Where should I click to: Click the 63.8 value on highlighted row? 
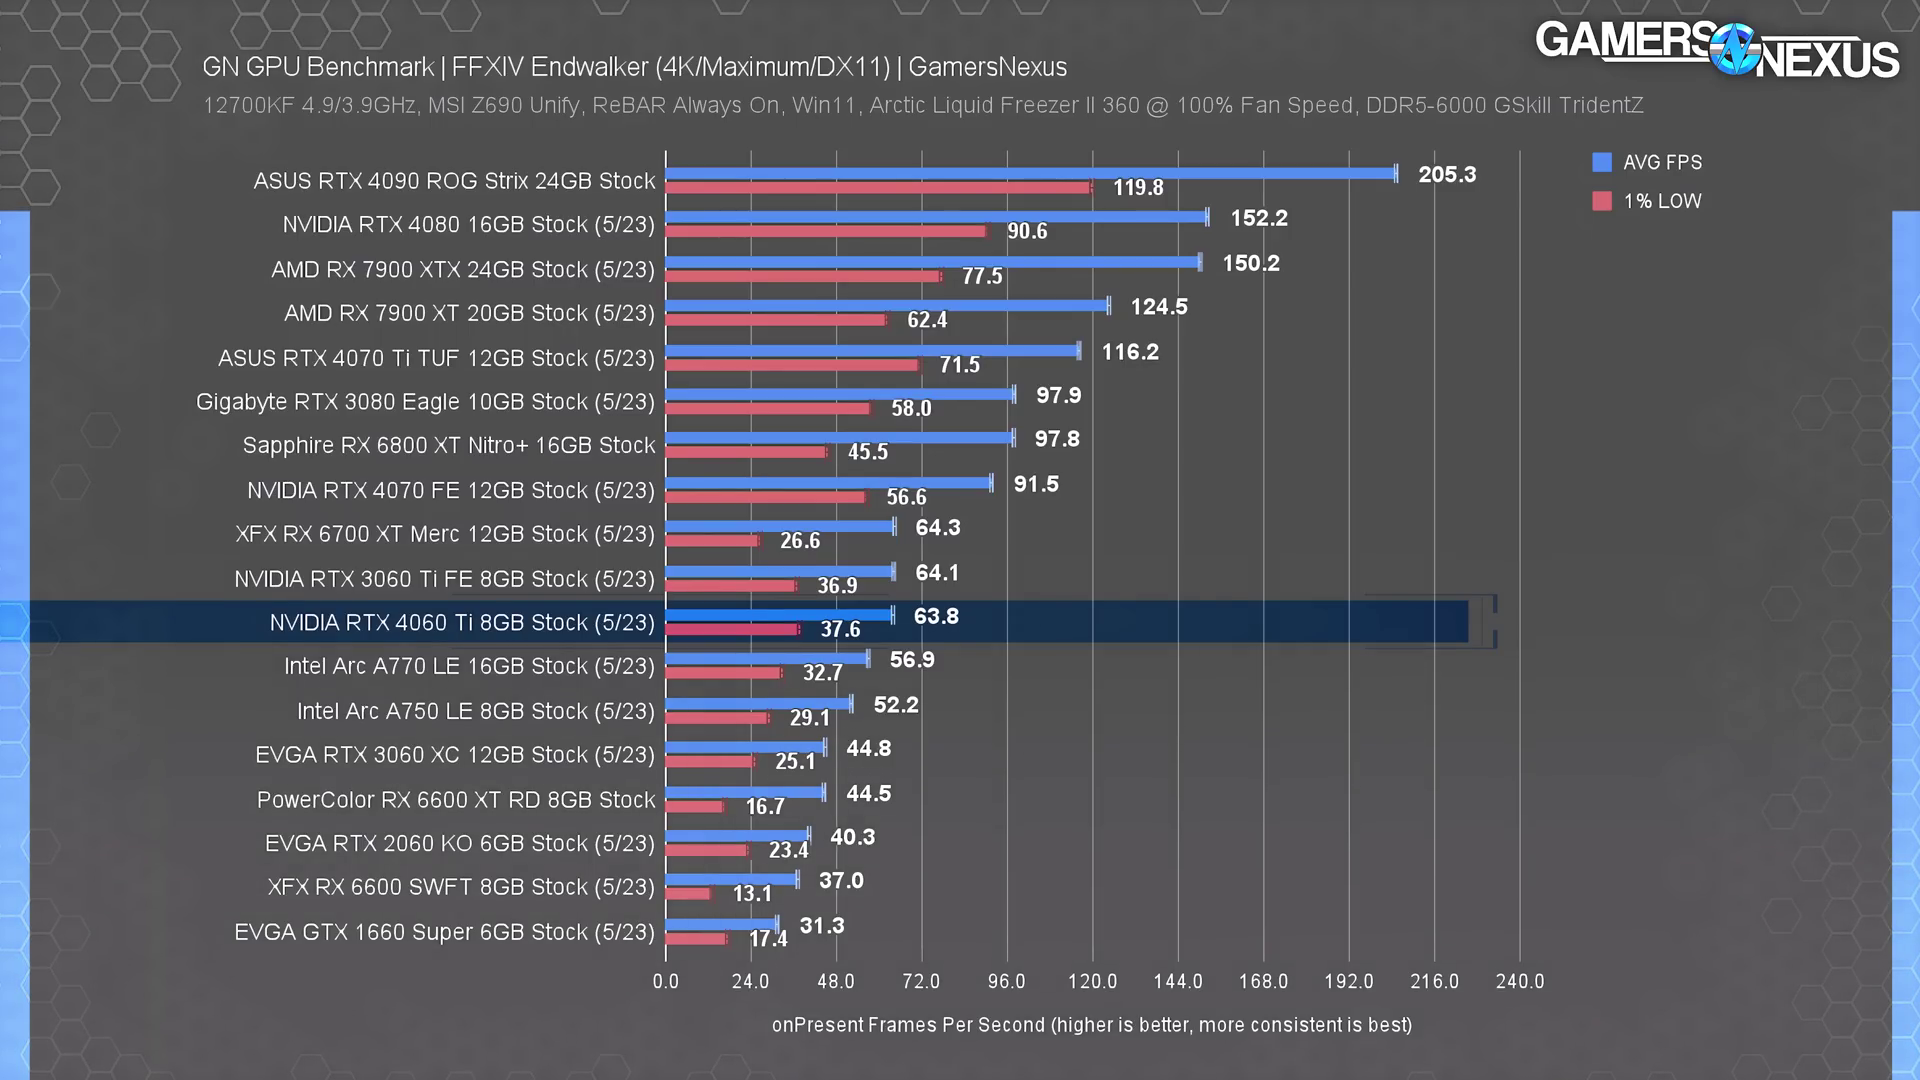pos(936,617)
